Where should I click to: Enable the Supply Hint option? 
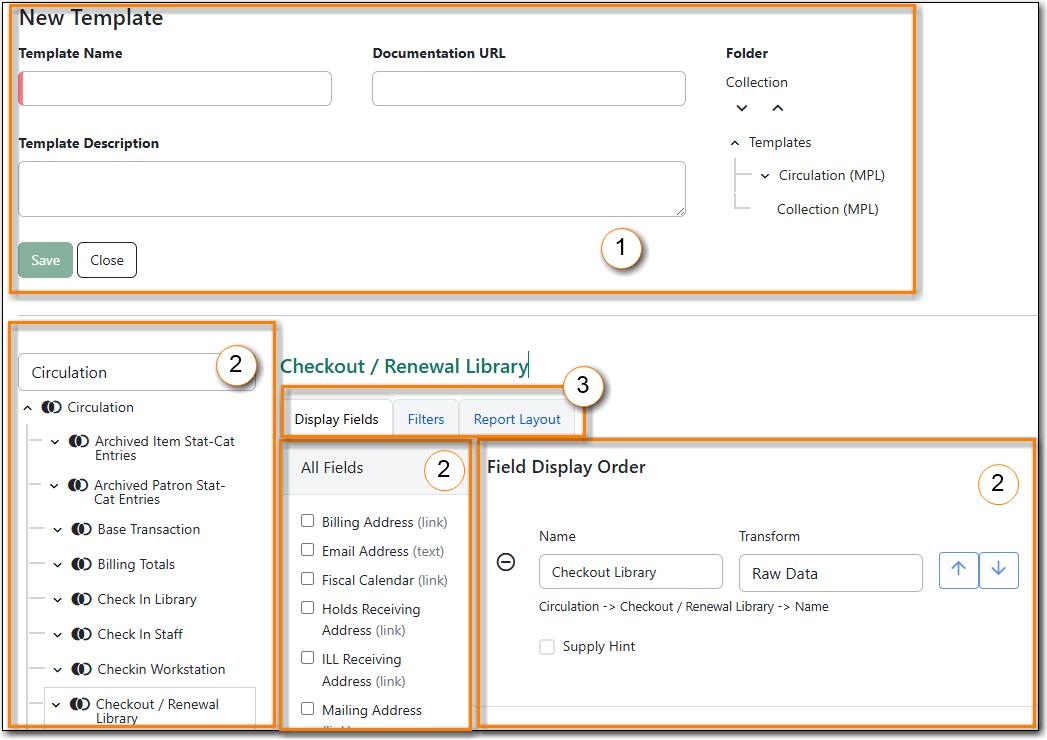[x=547, y=647]
